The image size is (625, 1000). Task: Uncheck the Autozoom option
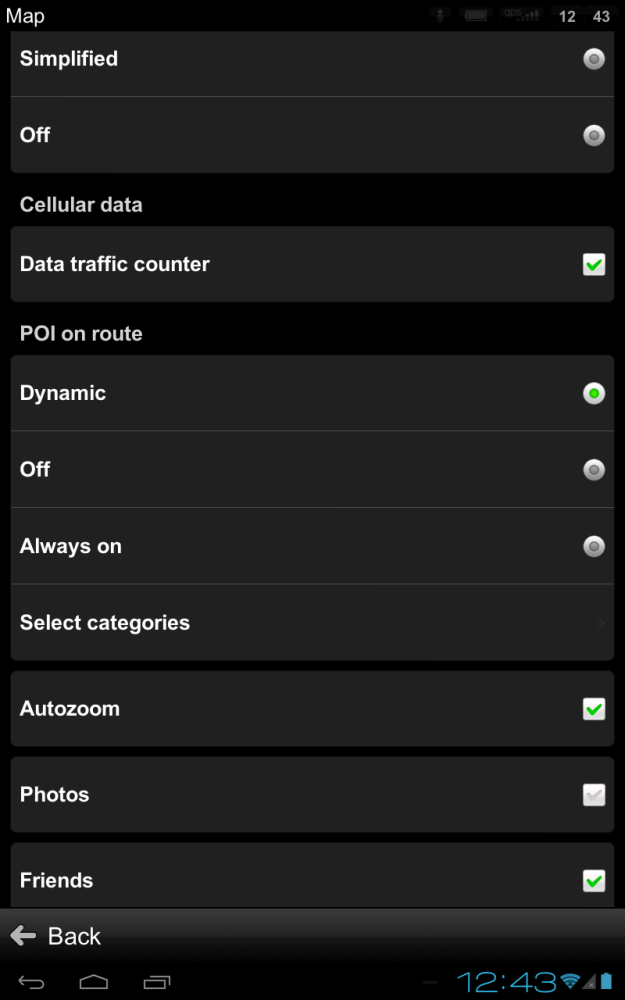(593, 709)
